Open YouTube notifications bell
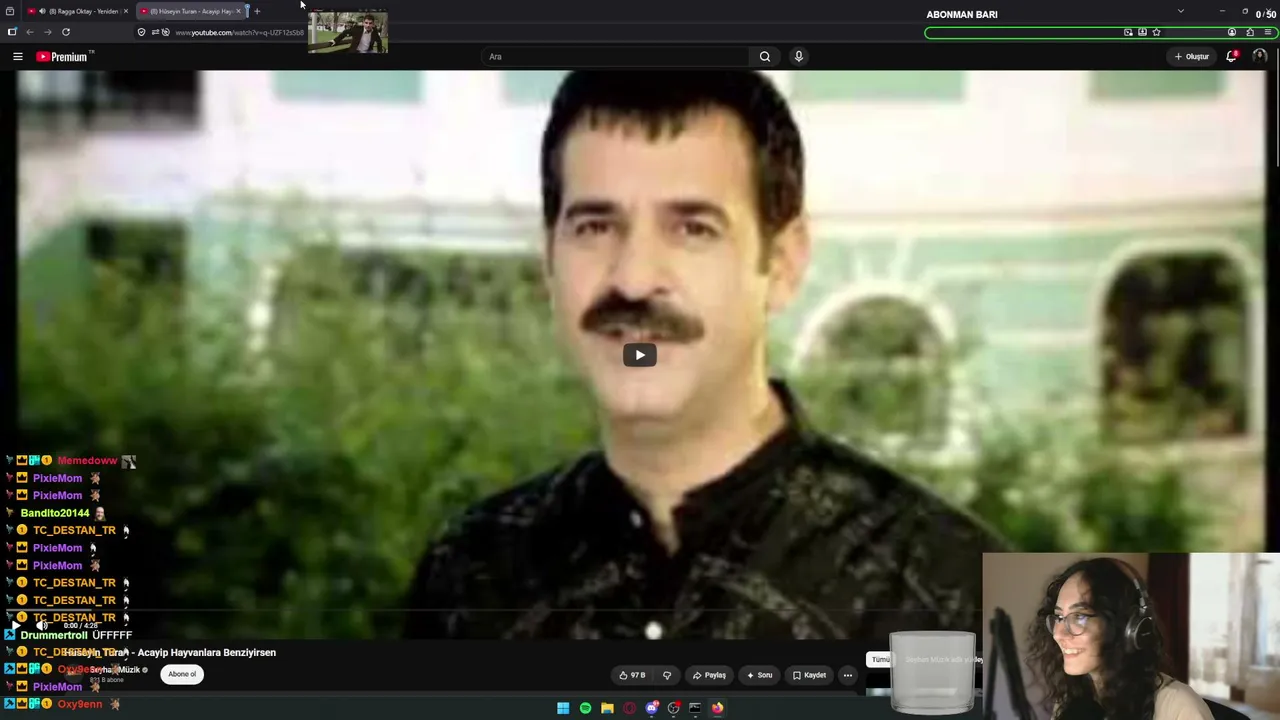Screen dimensions: 1280x720 pyautogui.click(x=1232, y=56)
